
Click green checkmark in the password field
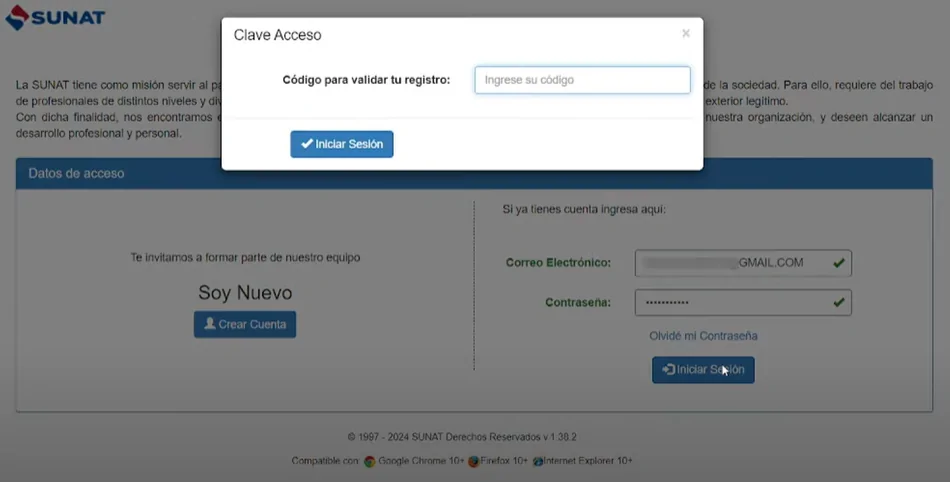[838, 302]
